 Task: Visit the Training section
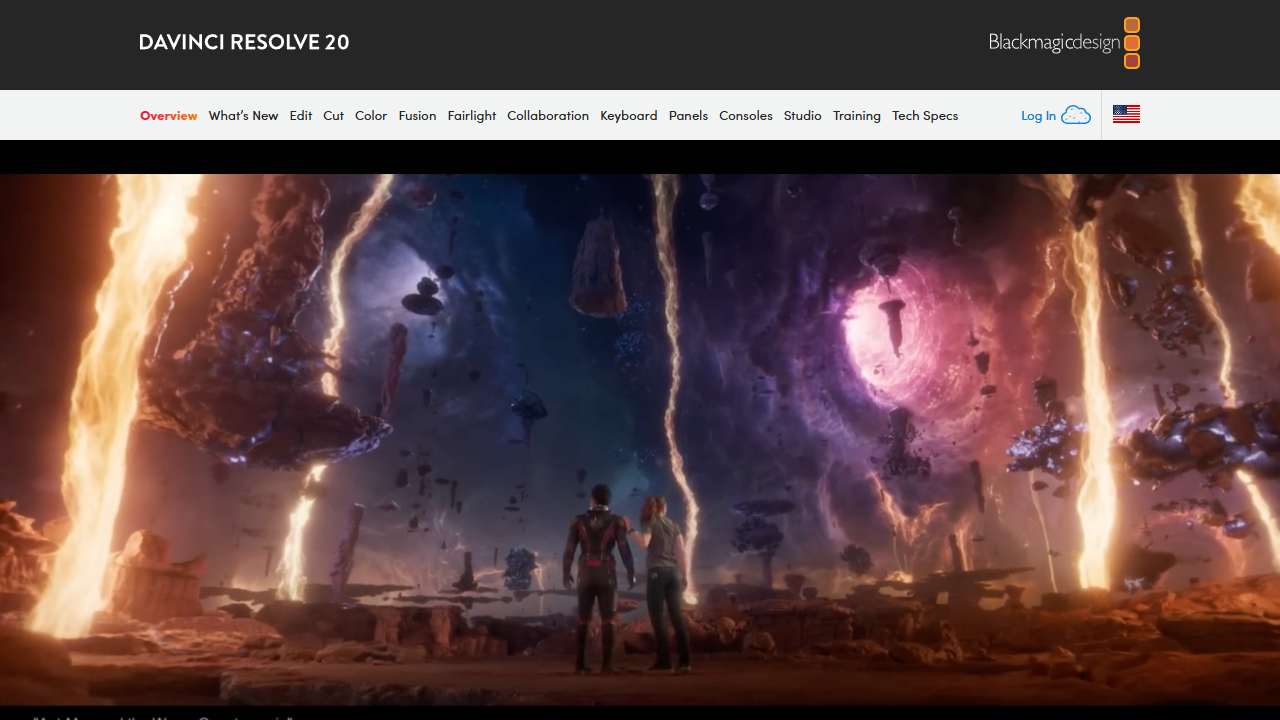point(857,116)
